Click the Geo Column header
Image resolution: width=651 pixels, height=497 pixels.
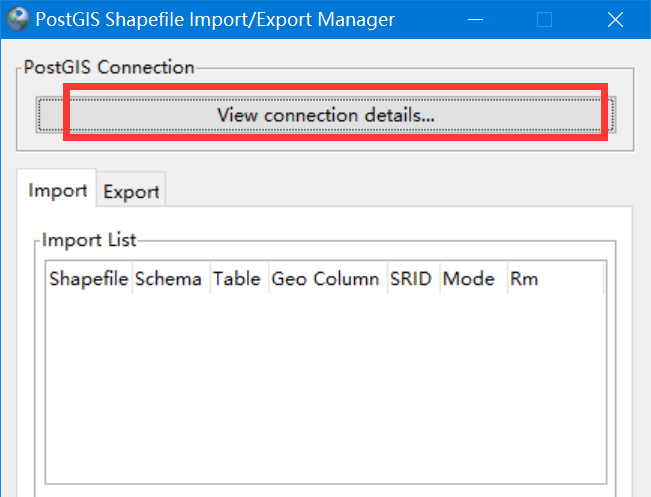coord(325,279)
